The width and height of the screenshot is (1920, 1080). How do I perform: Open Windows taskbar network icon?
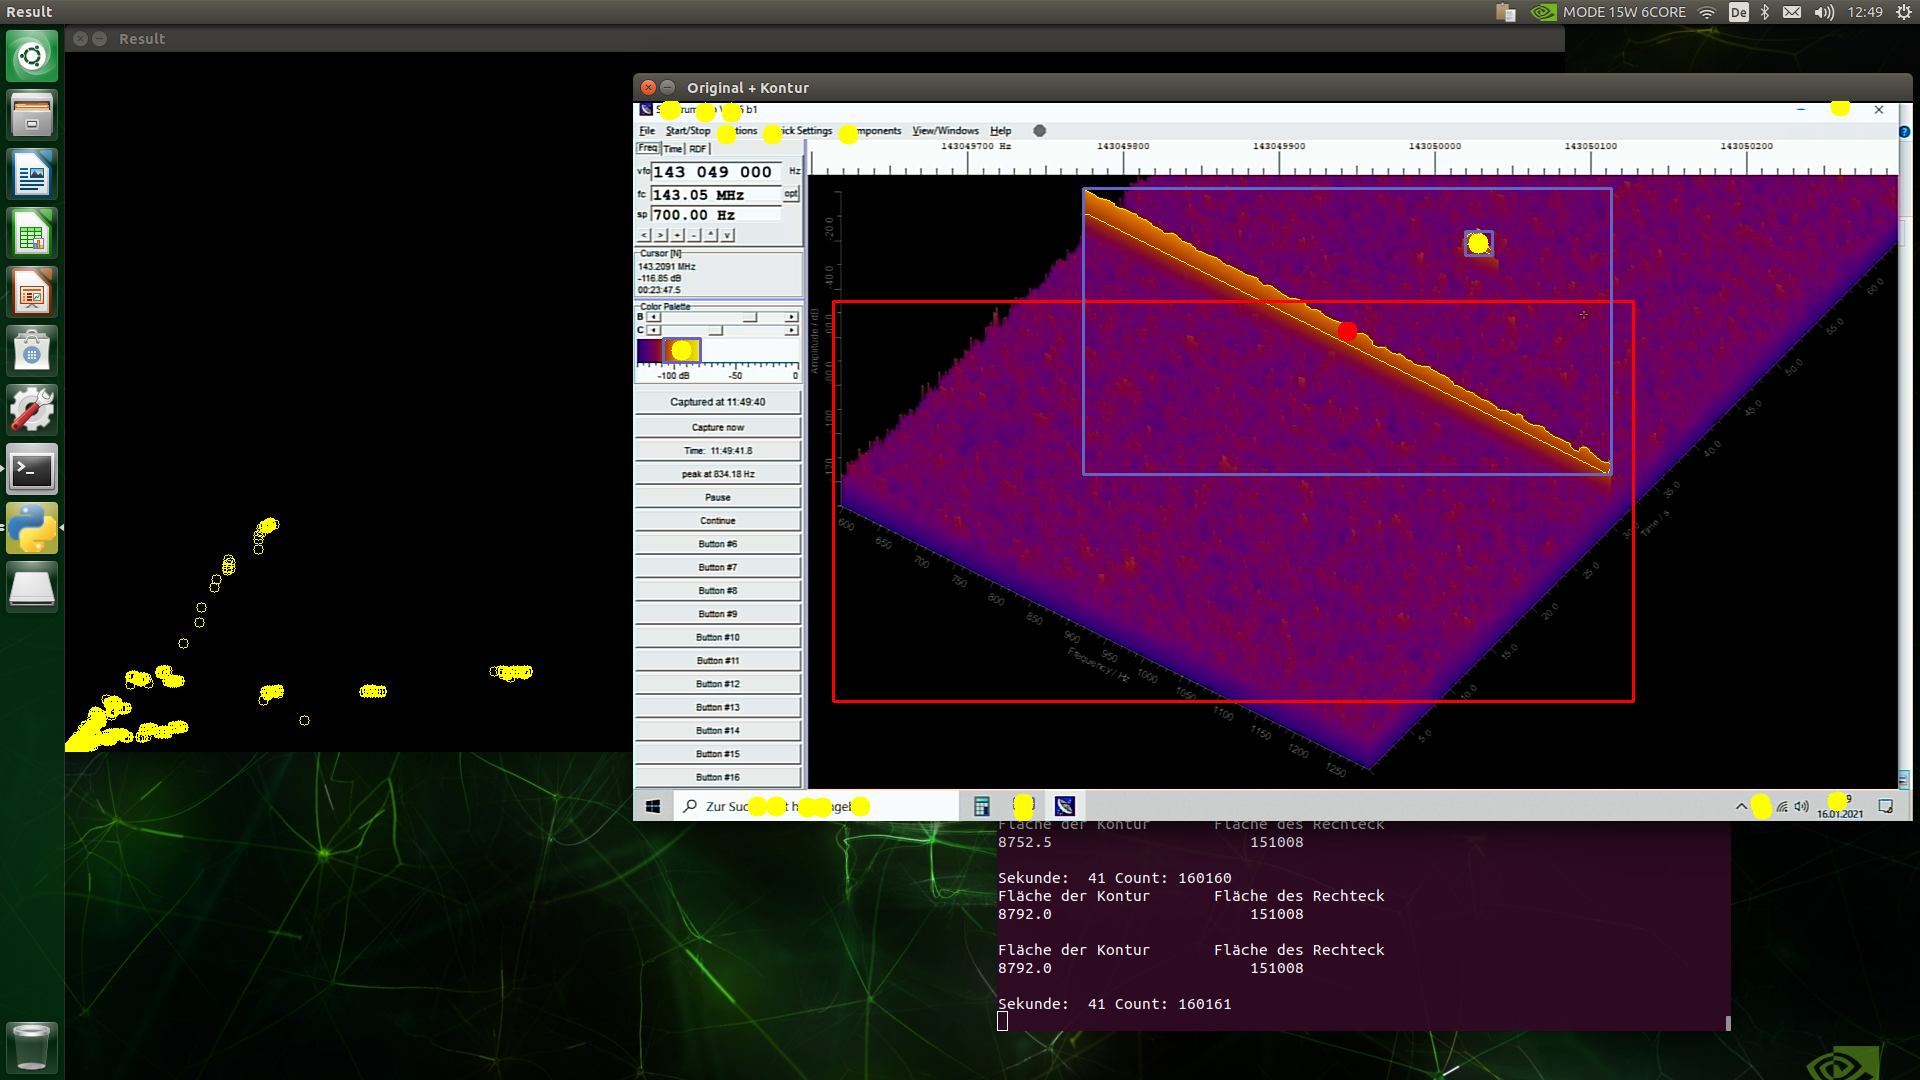tap(1782, 806)
